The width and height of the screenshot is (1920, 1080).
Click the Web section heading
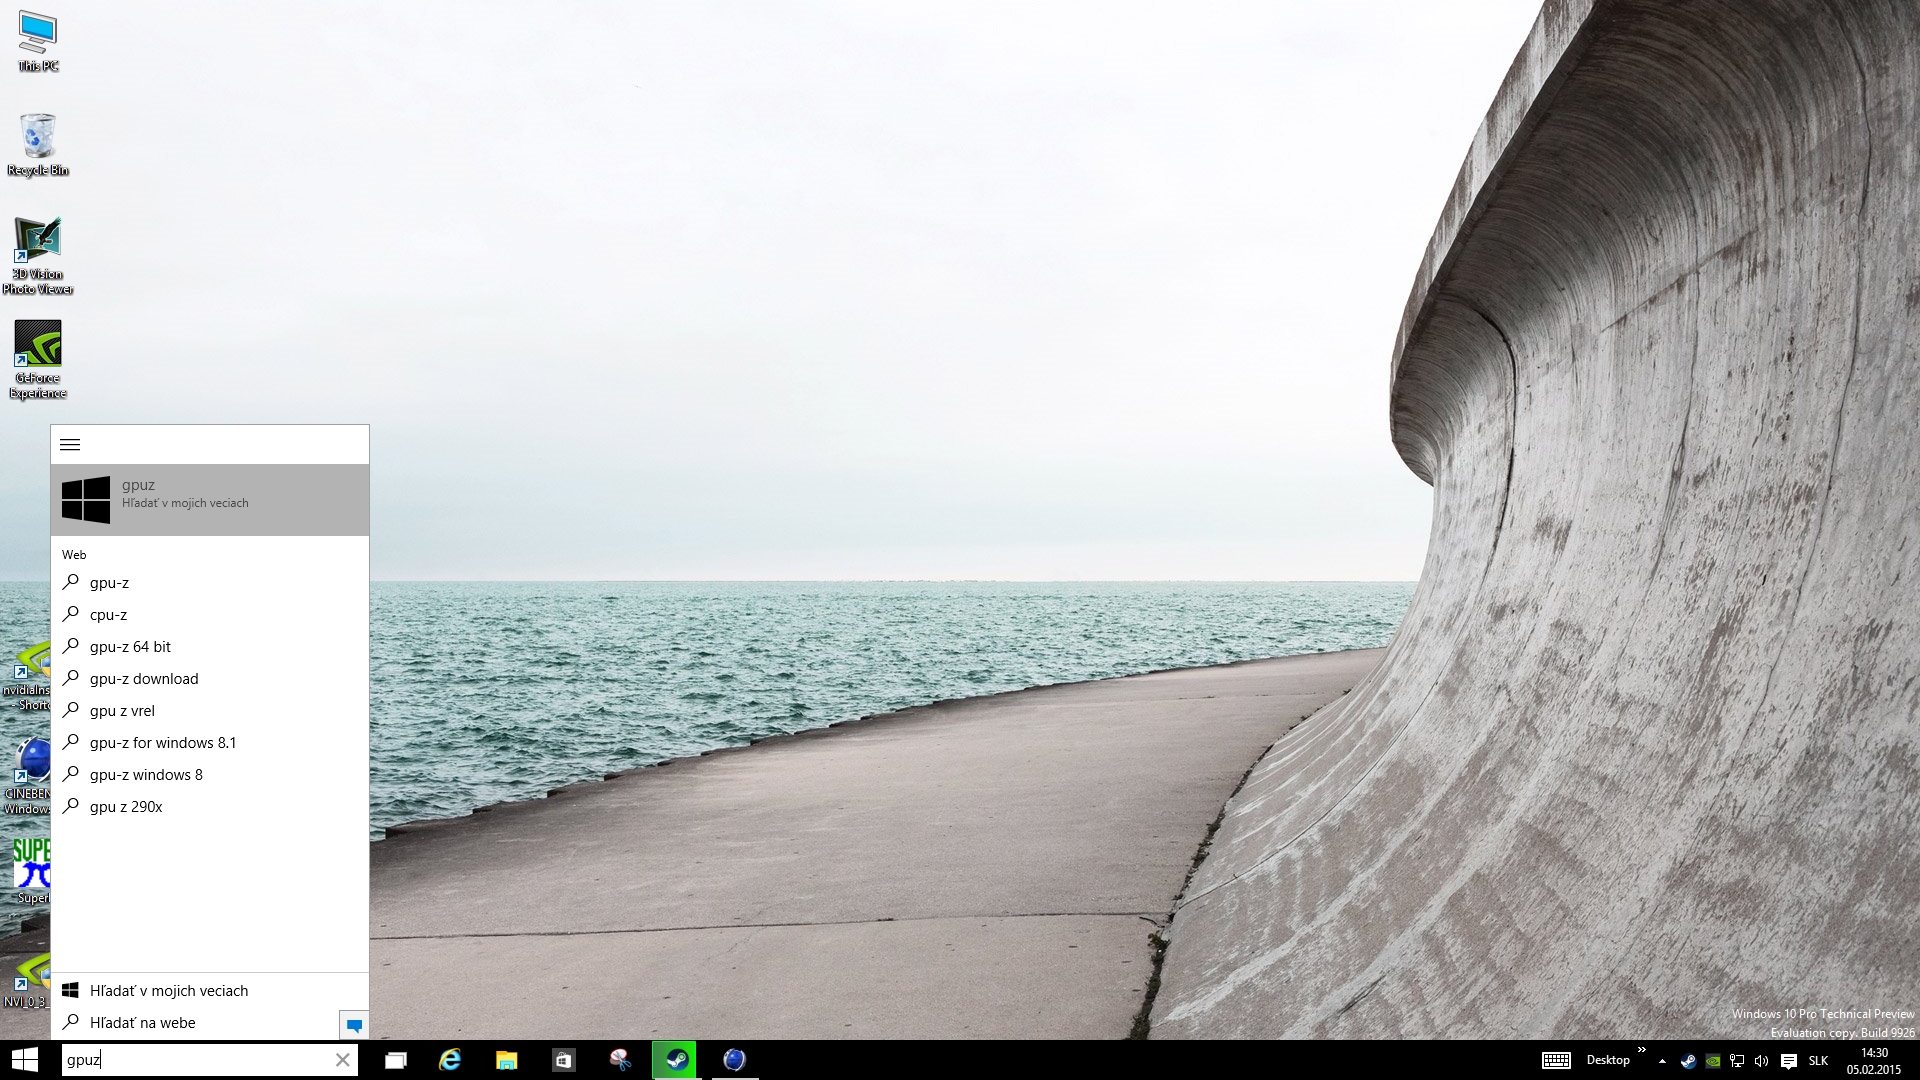(74, 555)
